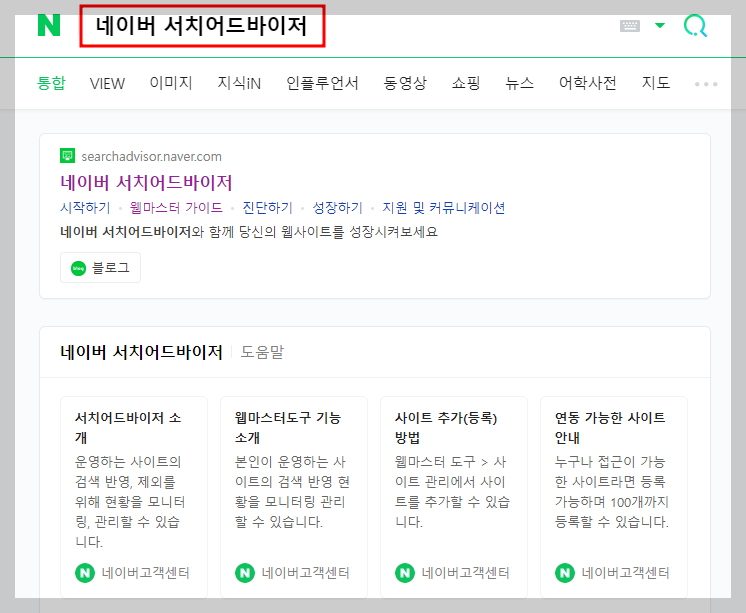
Task: Switch to the 어학사전 tab
Action: tap(588, 83)
